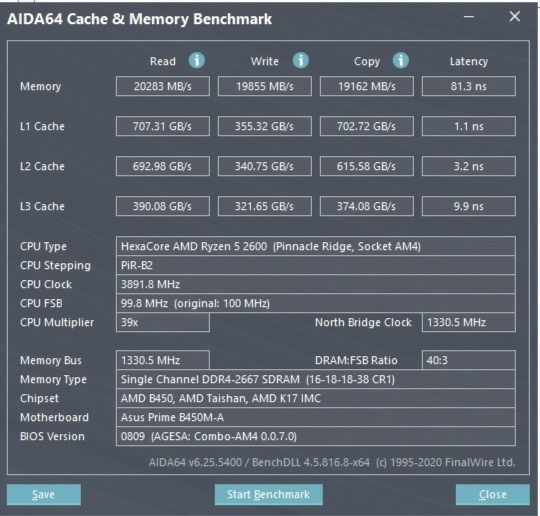The width and height of the screenshot is (540, 516).
Task: Click the Memory row label
Action: 41,86
